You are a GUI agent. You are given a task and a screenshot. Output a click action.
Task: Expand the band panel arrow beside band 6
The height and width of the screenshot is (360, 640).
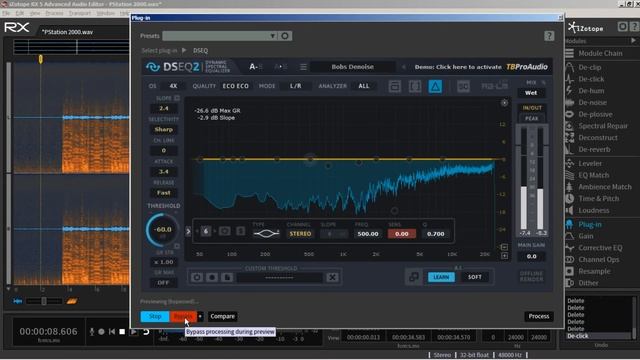tap(188, 232)
